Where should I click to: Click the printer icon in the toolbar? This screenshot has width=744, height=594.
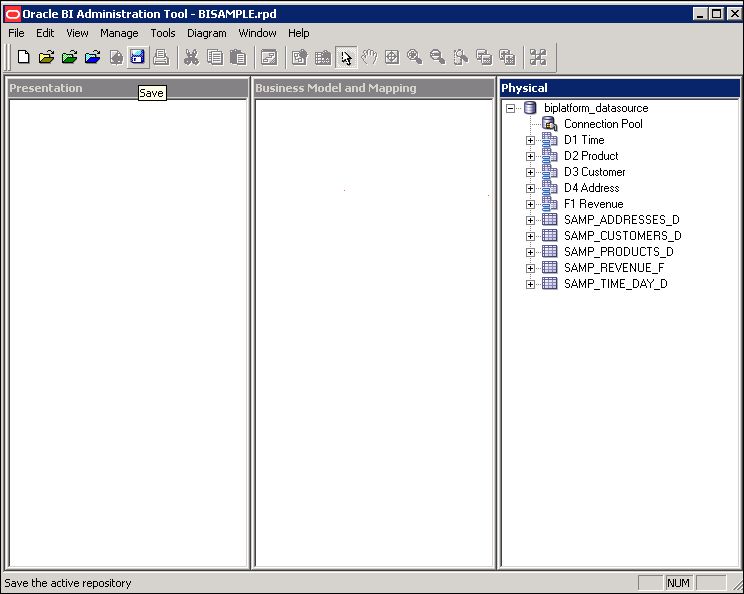(161, 57)
